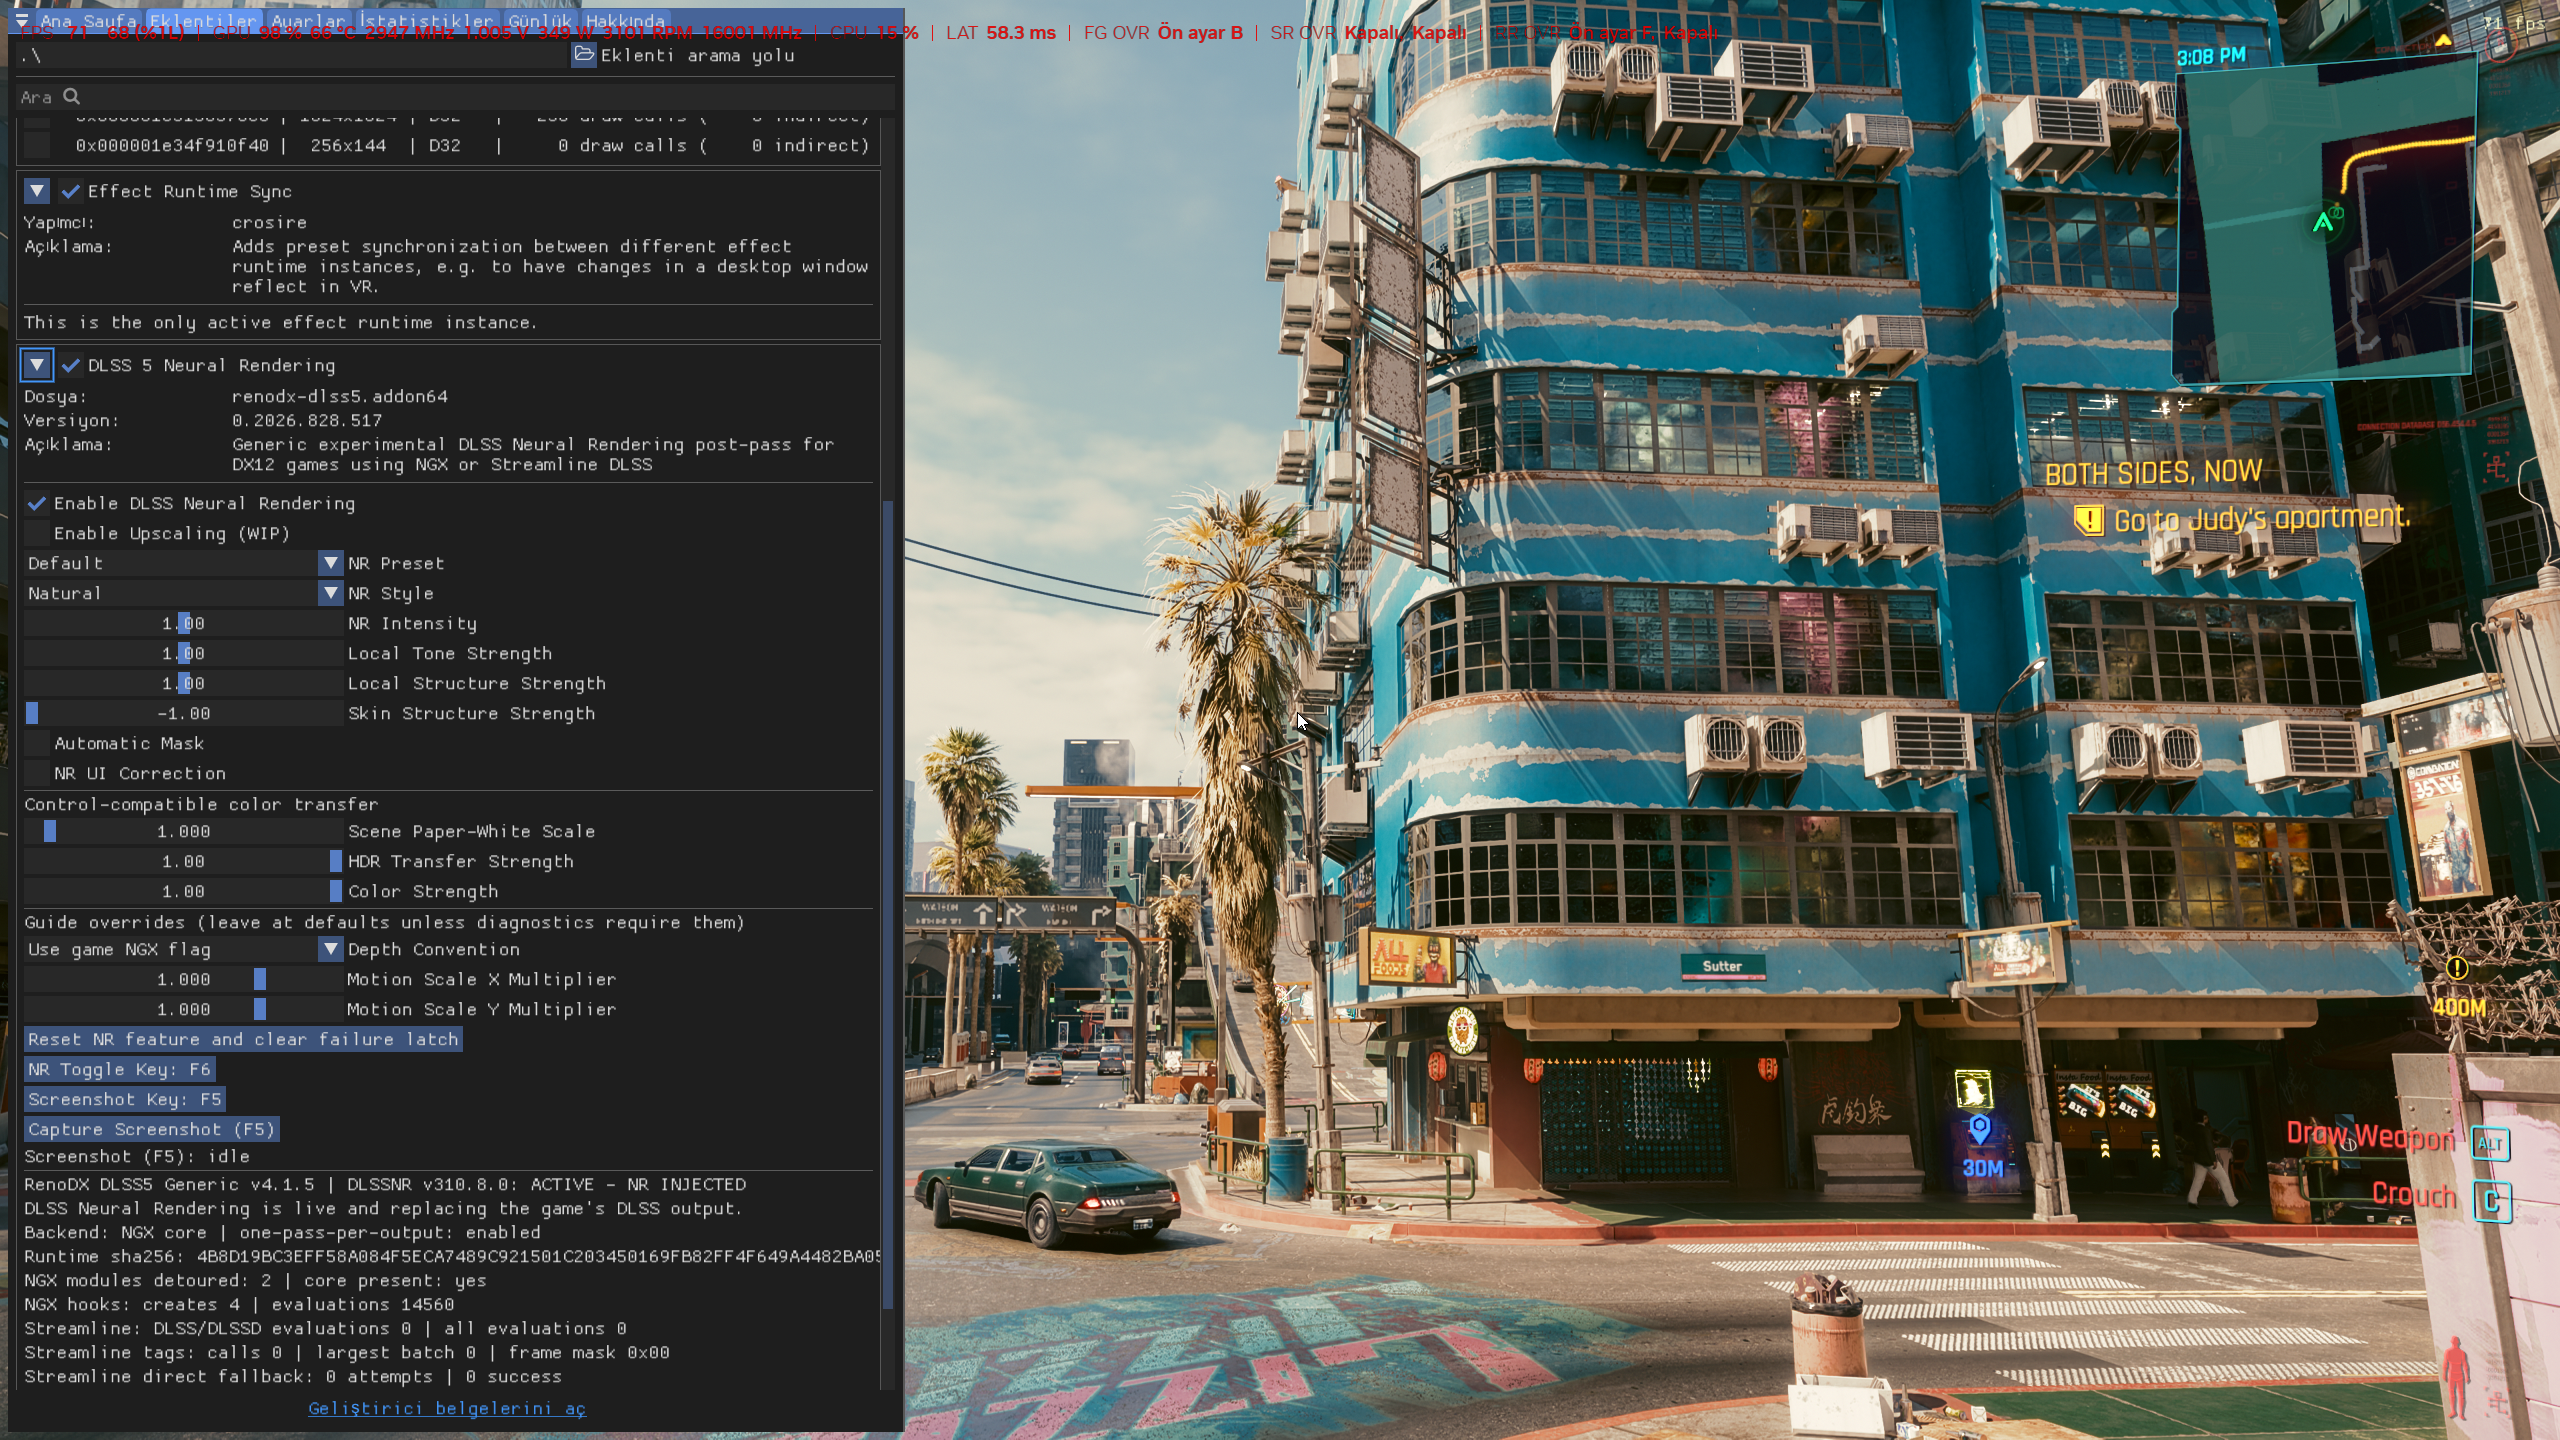Viewport: 2560px width, 1440px height.
Task: Open the NR Style dropdown
Action: pos(184,593)
